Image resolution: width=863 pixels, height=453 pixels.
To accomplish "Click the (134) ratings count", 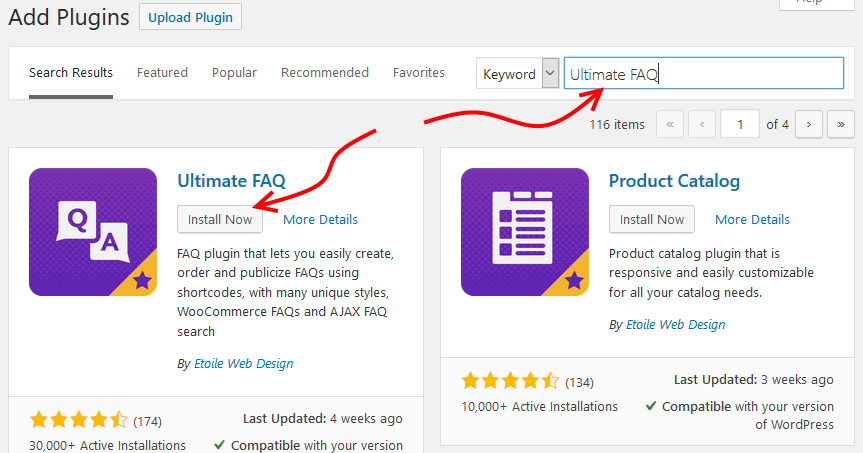I will coord(580,382).
